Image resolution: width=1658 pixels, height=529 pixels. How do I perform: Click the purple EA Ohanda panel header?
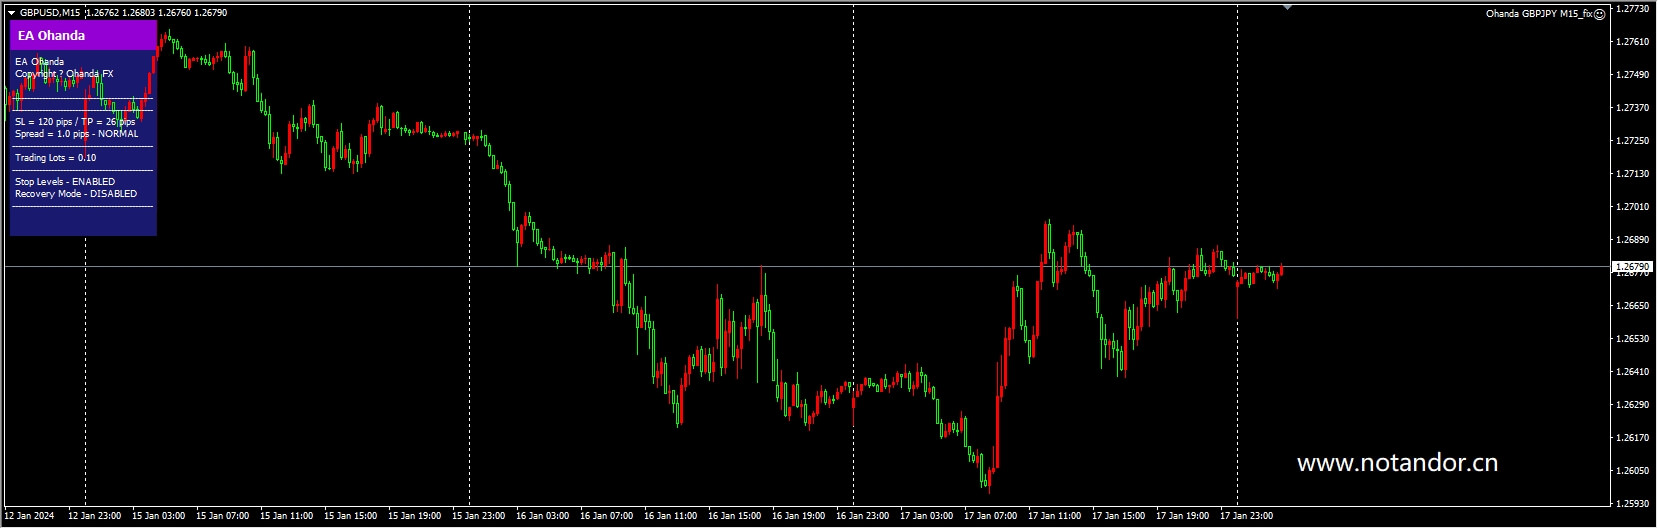tap(83, 35)
